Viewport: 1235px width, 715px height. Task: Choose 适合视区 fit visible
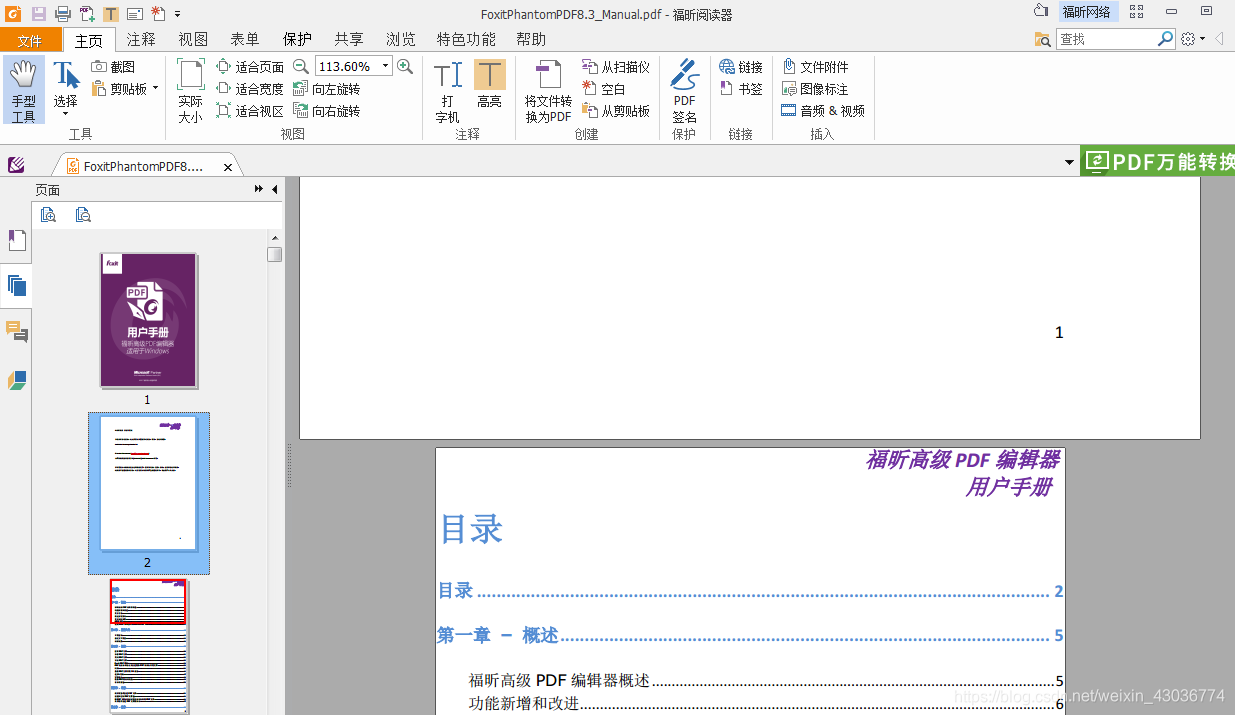tap(250, 111)
